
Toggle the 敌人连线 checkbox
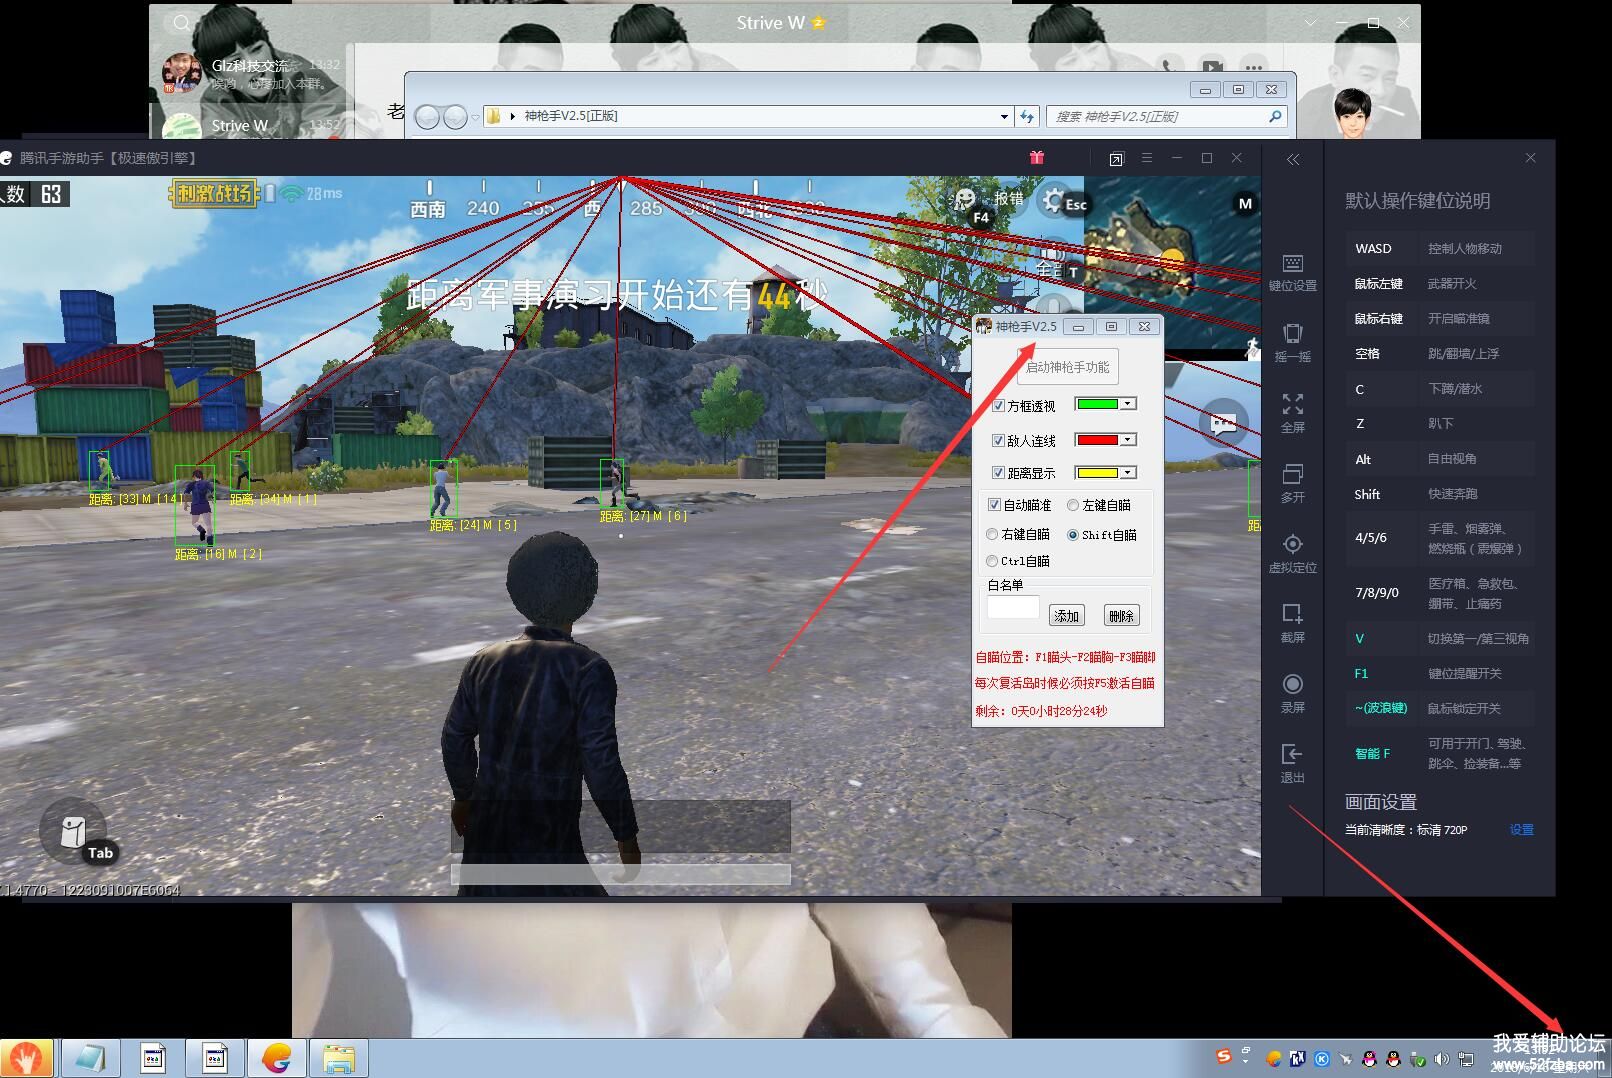click(998, 440)
